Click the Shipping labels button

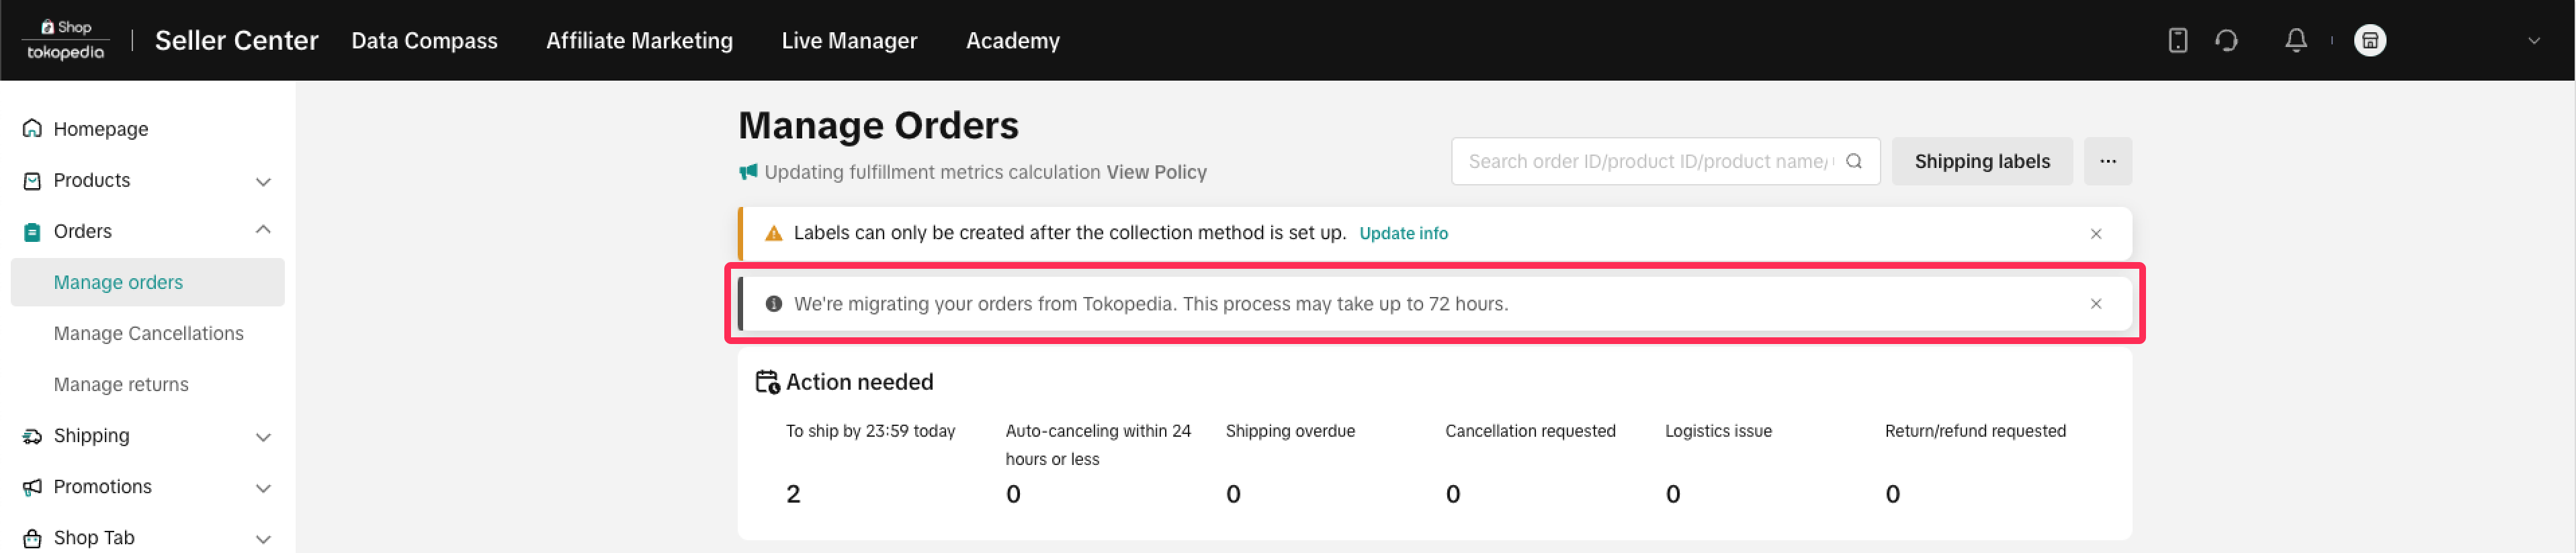tap(1981, 162)
